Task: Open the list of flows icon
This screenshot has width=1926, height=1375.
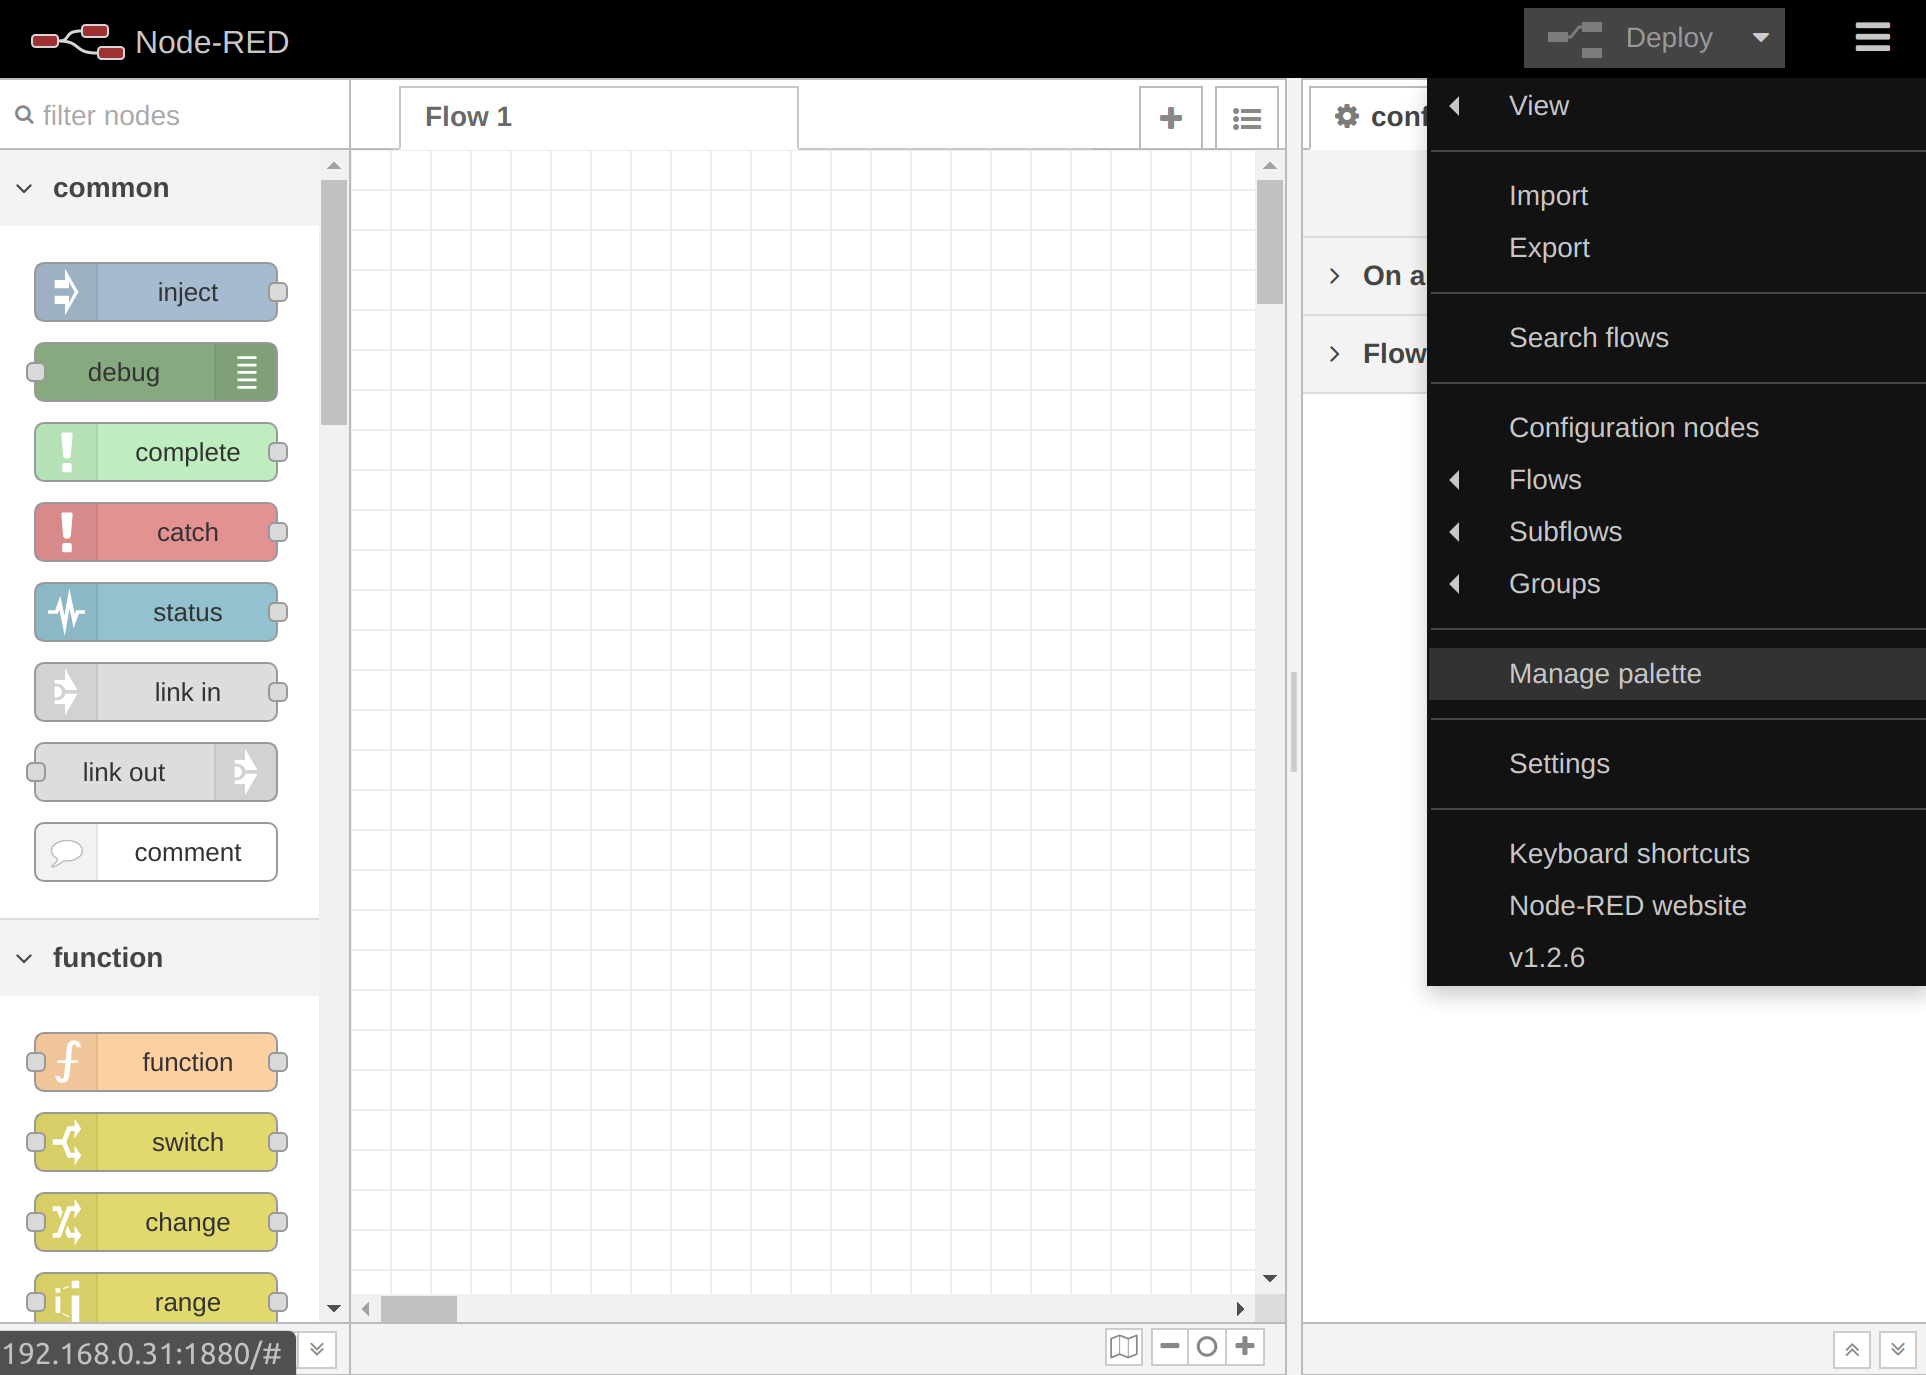Action: tap(1247, 118)
